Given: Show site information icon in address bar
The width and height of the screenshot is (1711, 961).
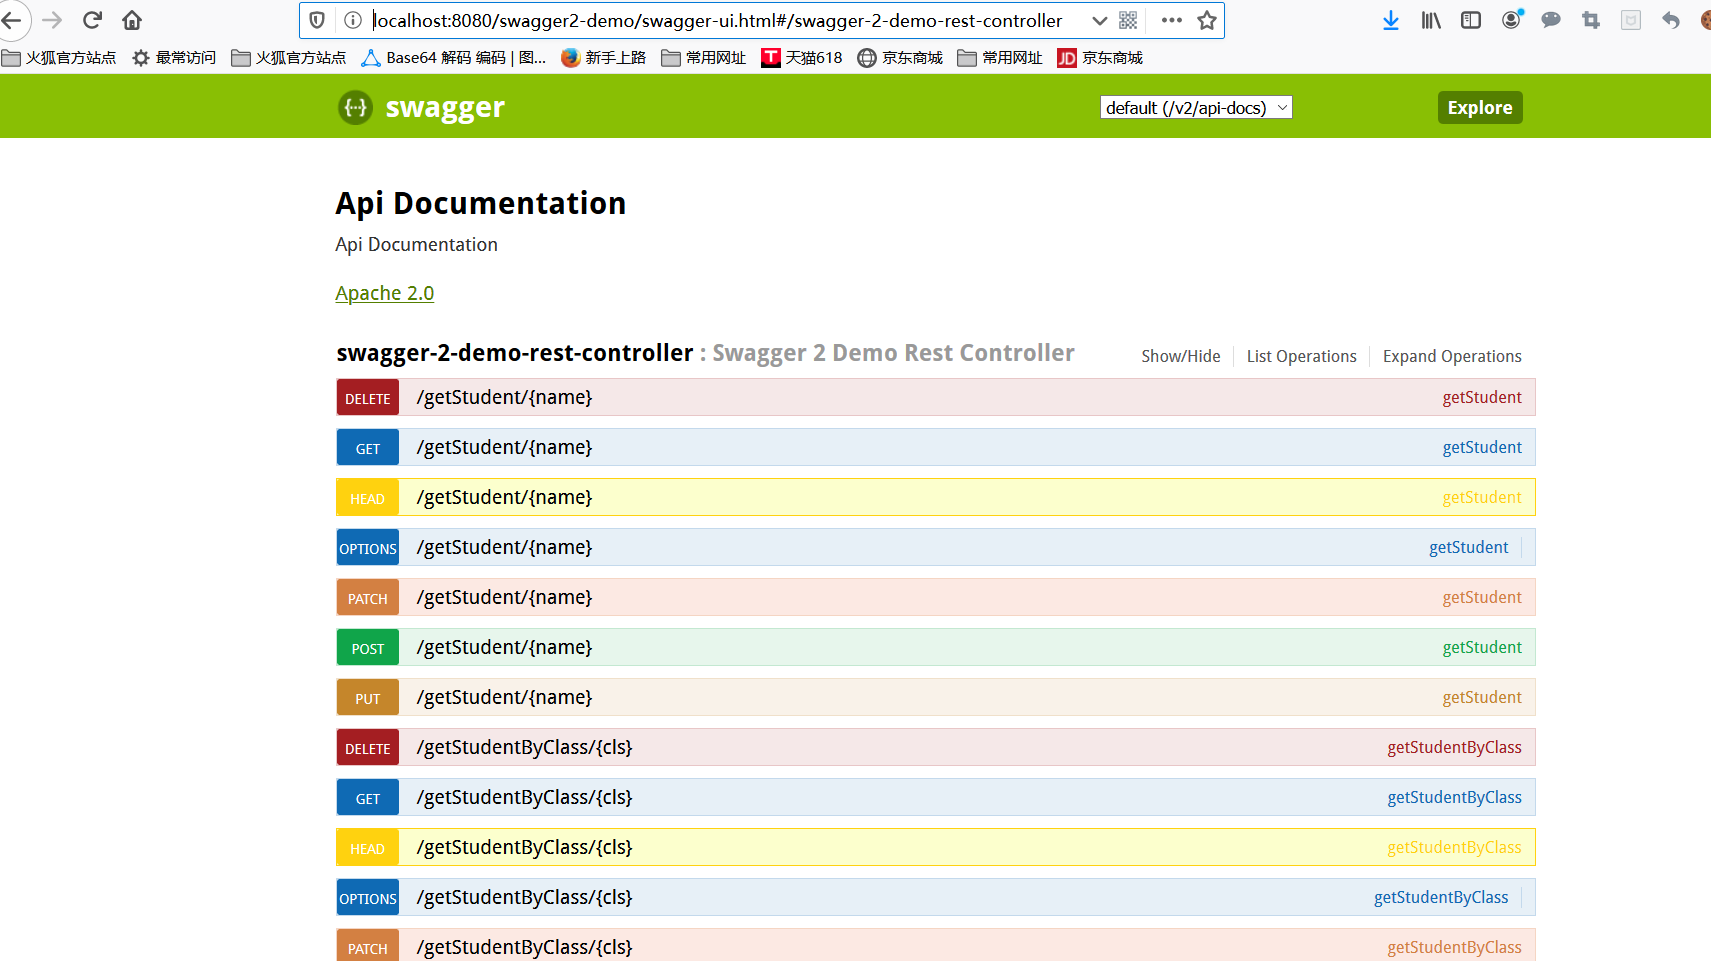Looking at the screenshot, I should pos(352,20).
